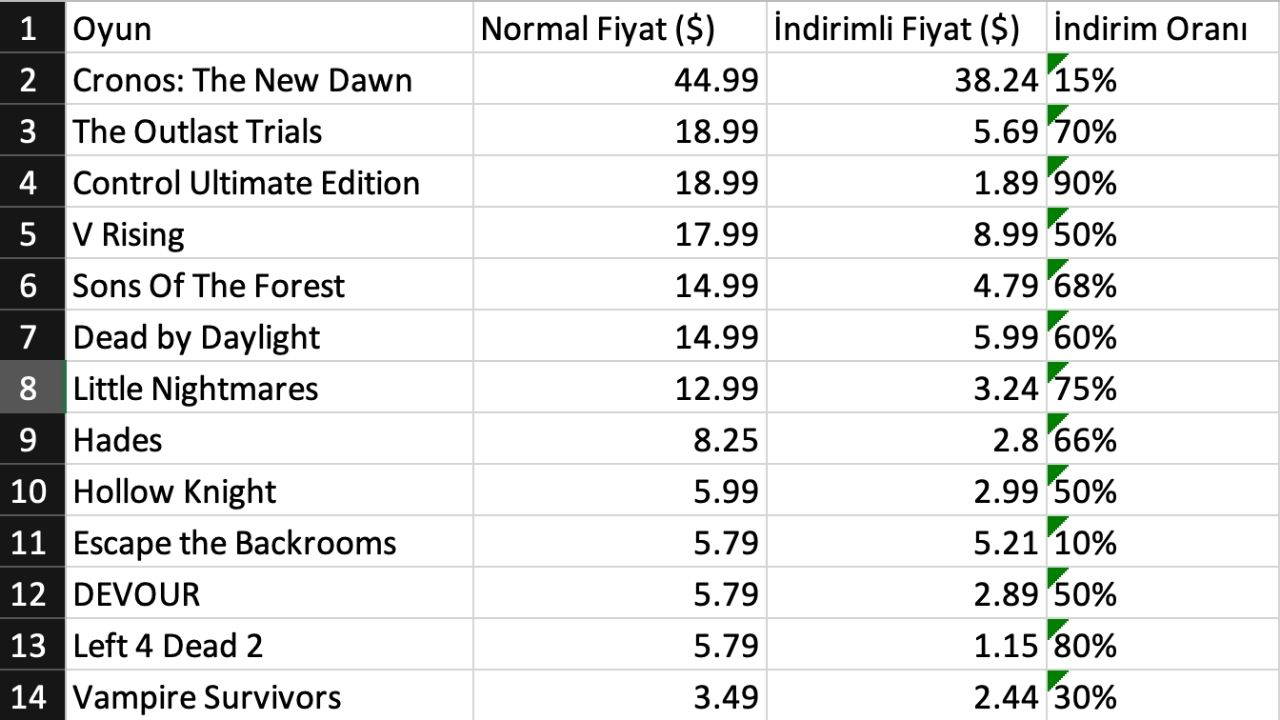Click the Control Ultimate Edition cell

coord(246,183)
